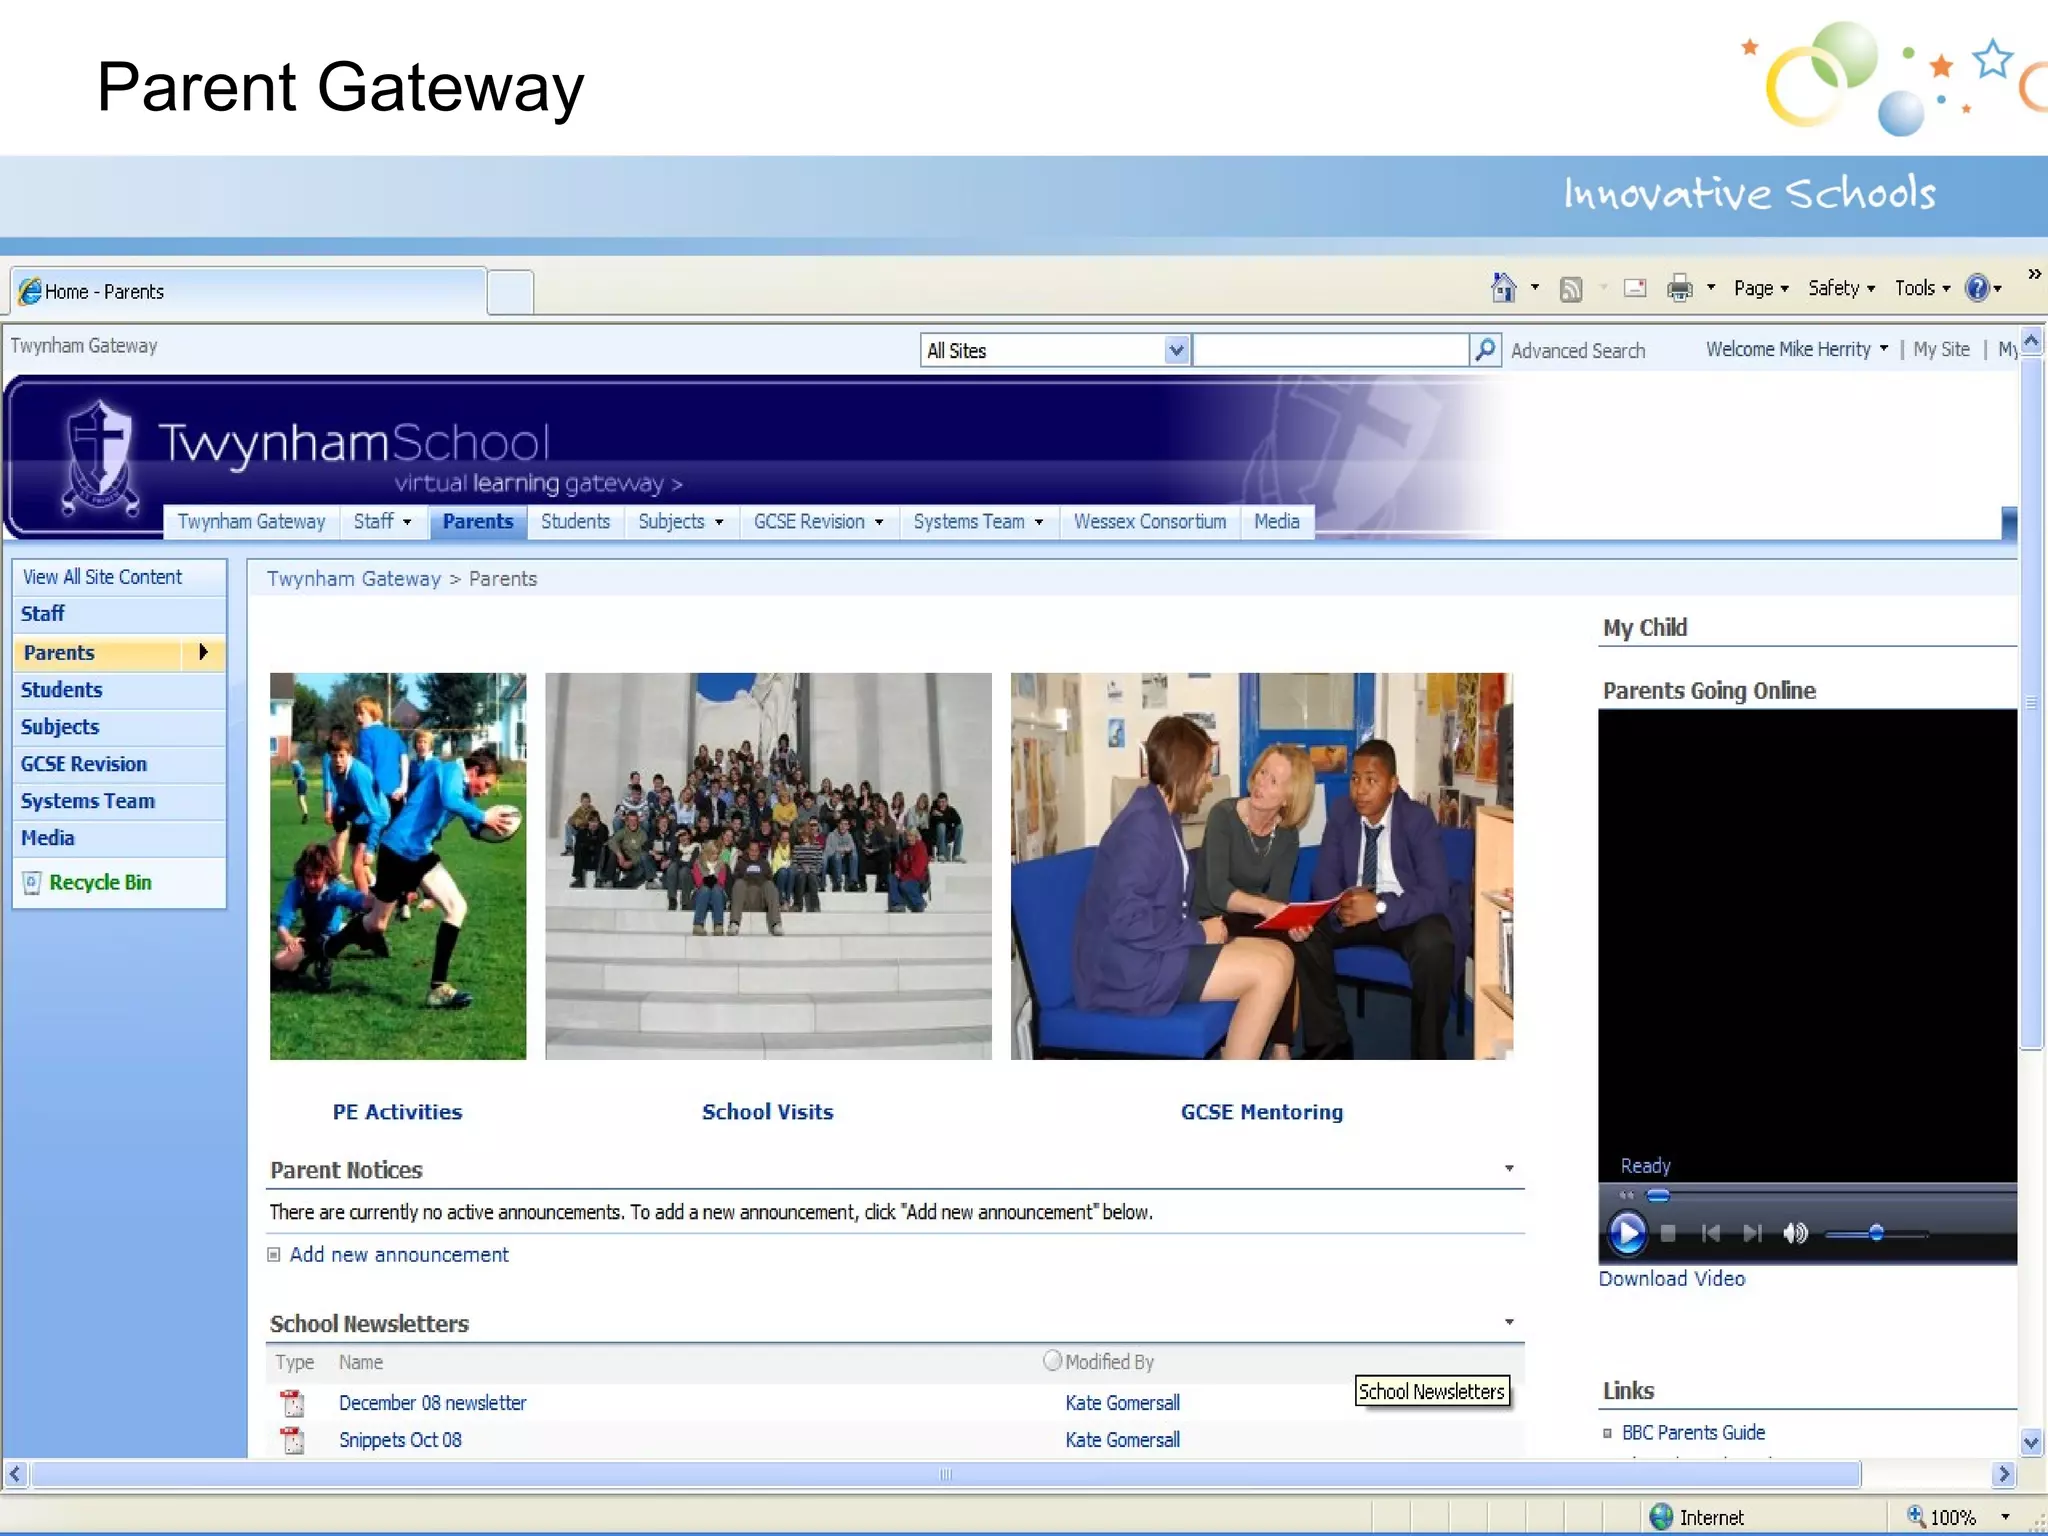This screenshot has height=1536, width=2048.
Task: Click View All Site Content
Action: [x=103, y=577]
